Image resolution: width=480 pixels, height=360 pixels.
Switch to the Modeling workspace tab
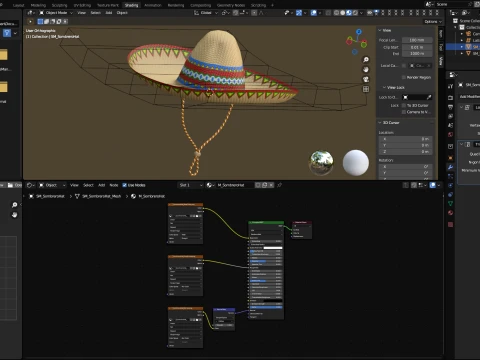point(38,5)
